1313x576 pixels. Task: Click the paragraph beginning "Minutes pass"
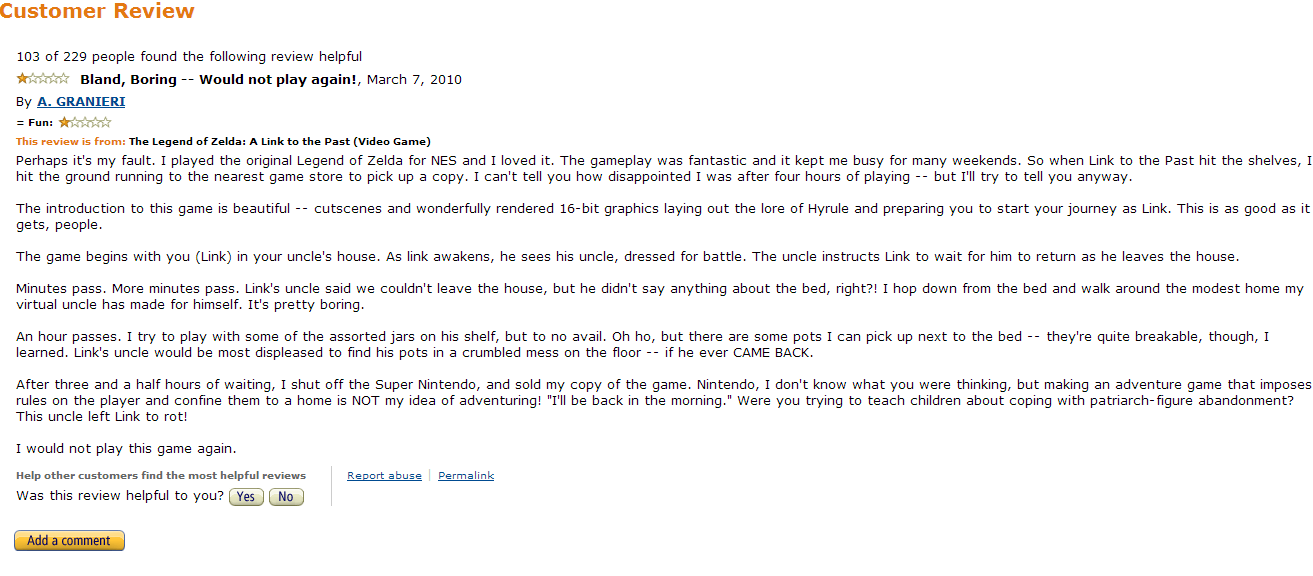[x=660, y=296]
